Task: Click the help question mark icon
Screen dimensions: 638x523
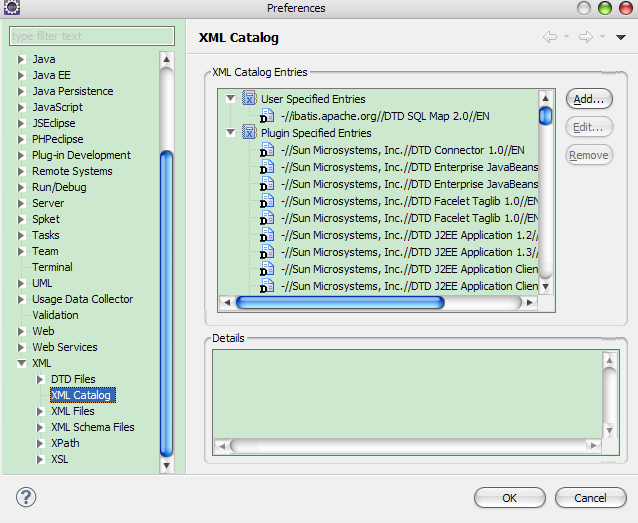Action: (x=26, y=497)
